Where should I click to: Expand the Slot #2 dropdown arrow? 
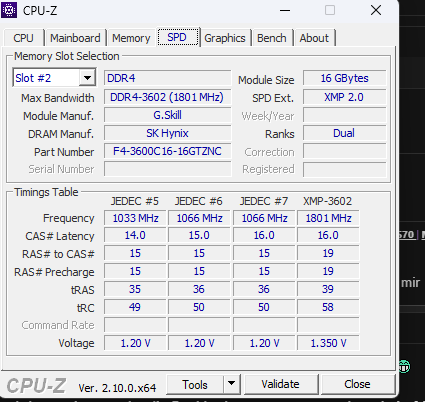[87, 78]
